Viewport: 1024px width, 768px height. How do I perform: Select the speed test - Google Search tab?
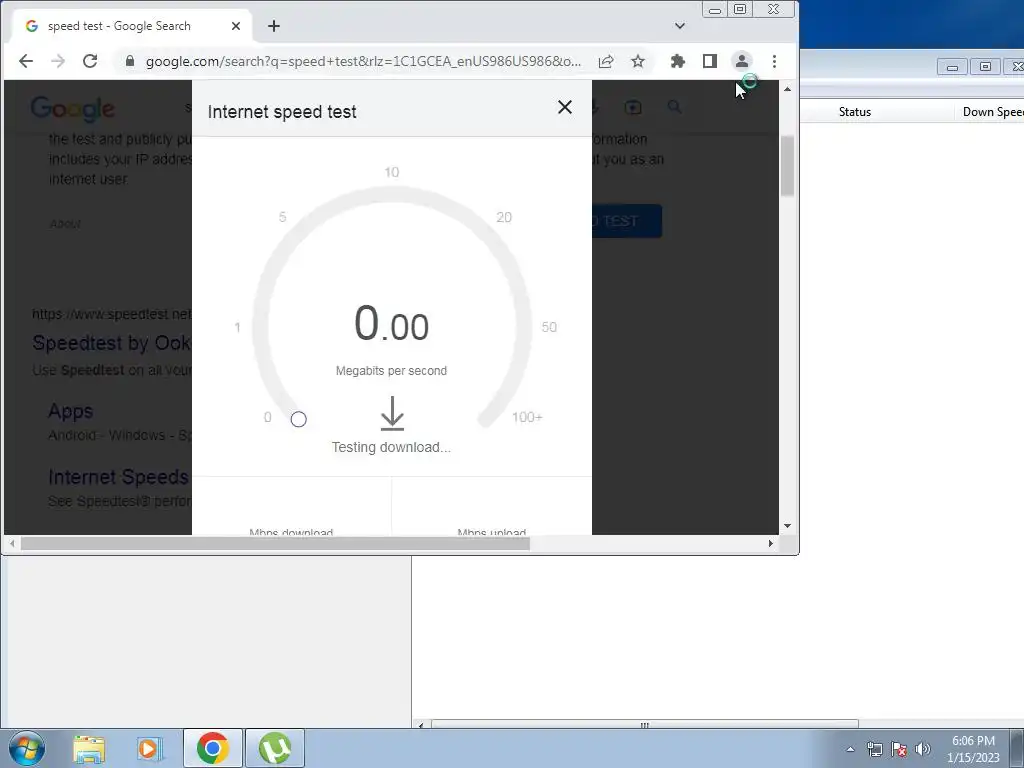click(x=131, y=26)
